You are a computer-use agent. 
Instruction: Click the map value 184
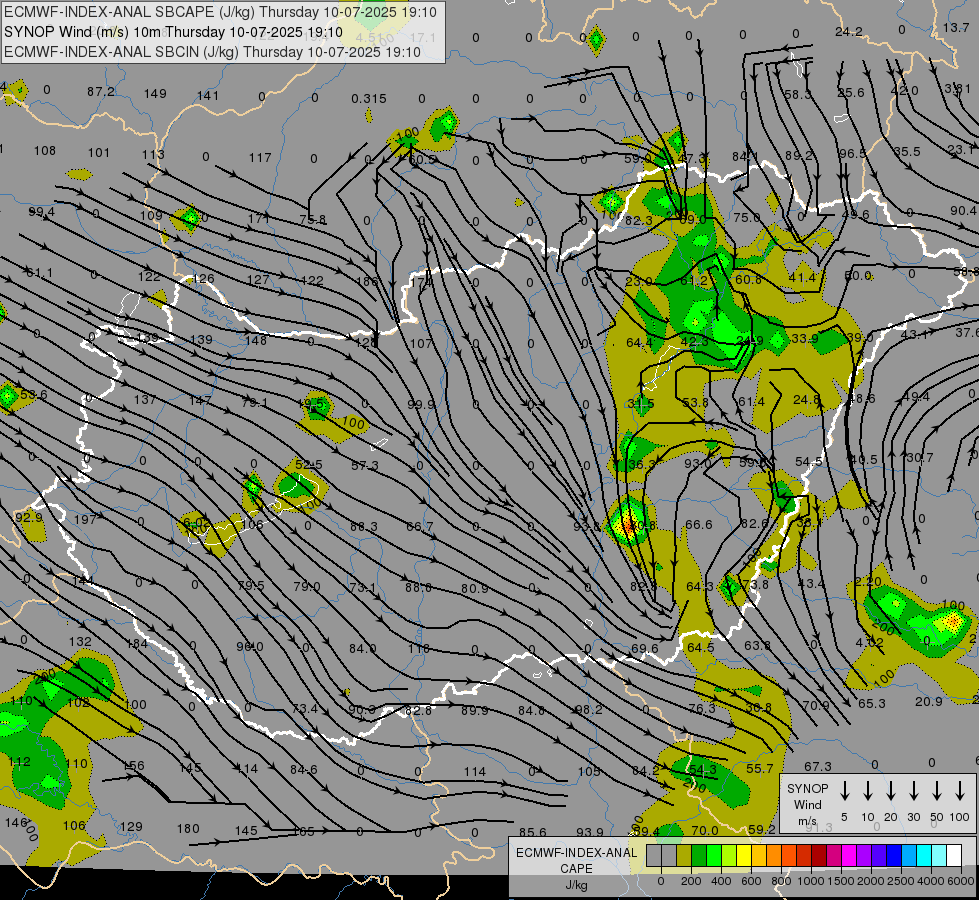(x=137, y=643)
